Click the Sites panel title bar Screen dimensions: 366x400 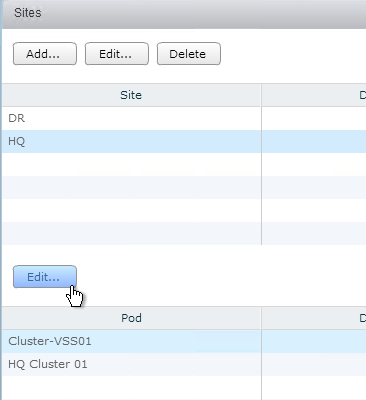click(x=184, y=13)
